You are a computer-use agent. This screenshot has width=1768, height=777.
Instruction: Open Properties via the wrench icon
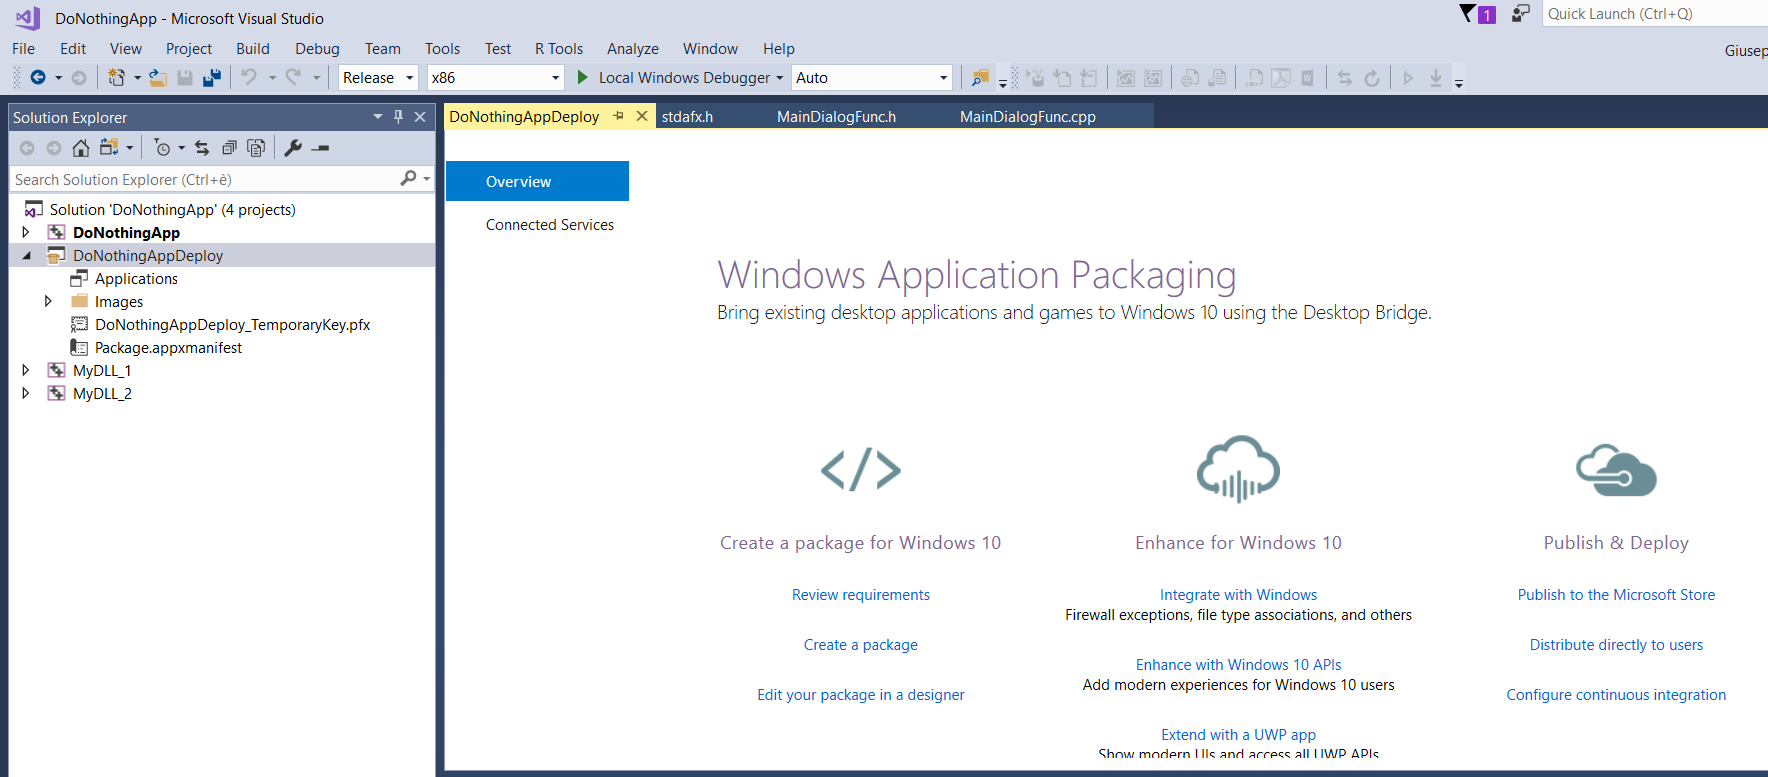pyautogui.click(x=293, y=148)
